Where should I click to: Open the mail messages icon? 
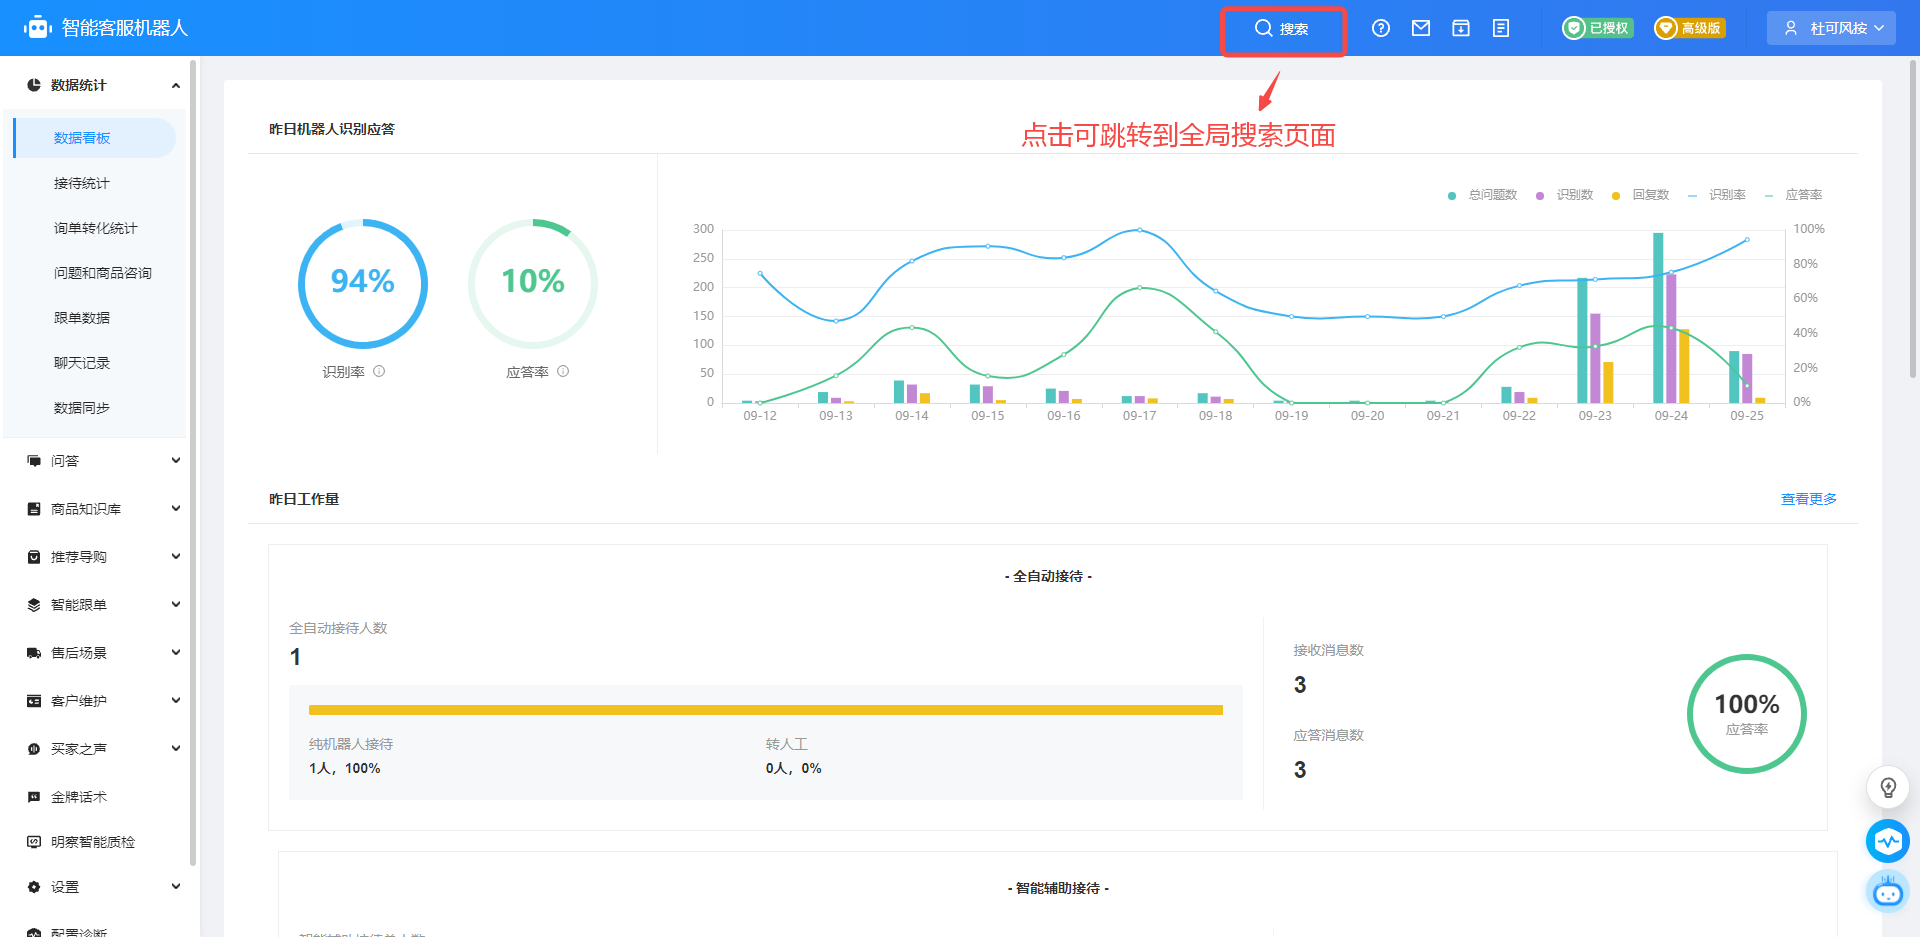(1421, 28)
